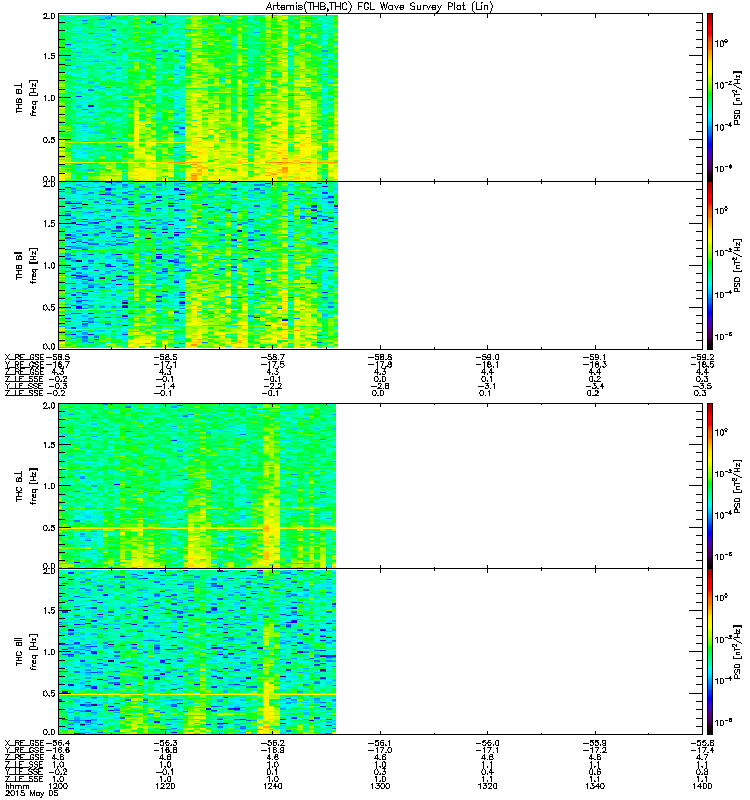
Task: Click the THB X_RE_GSE value -59.0
Action: click(487, 358)
